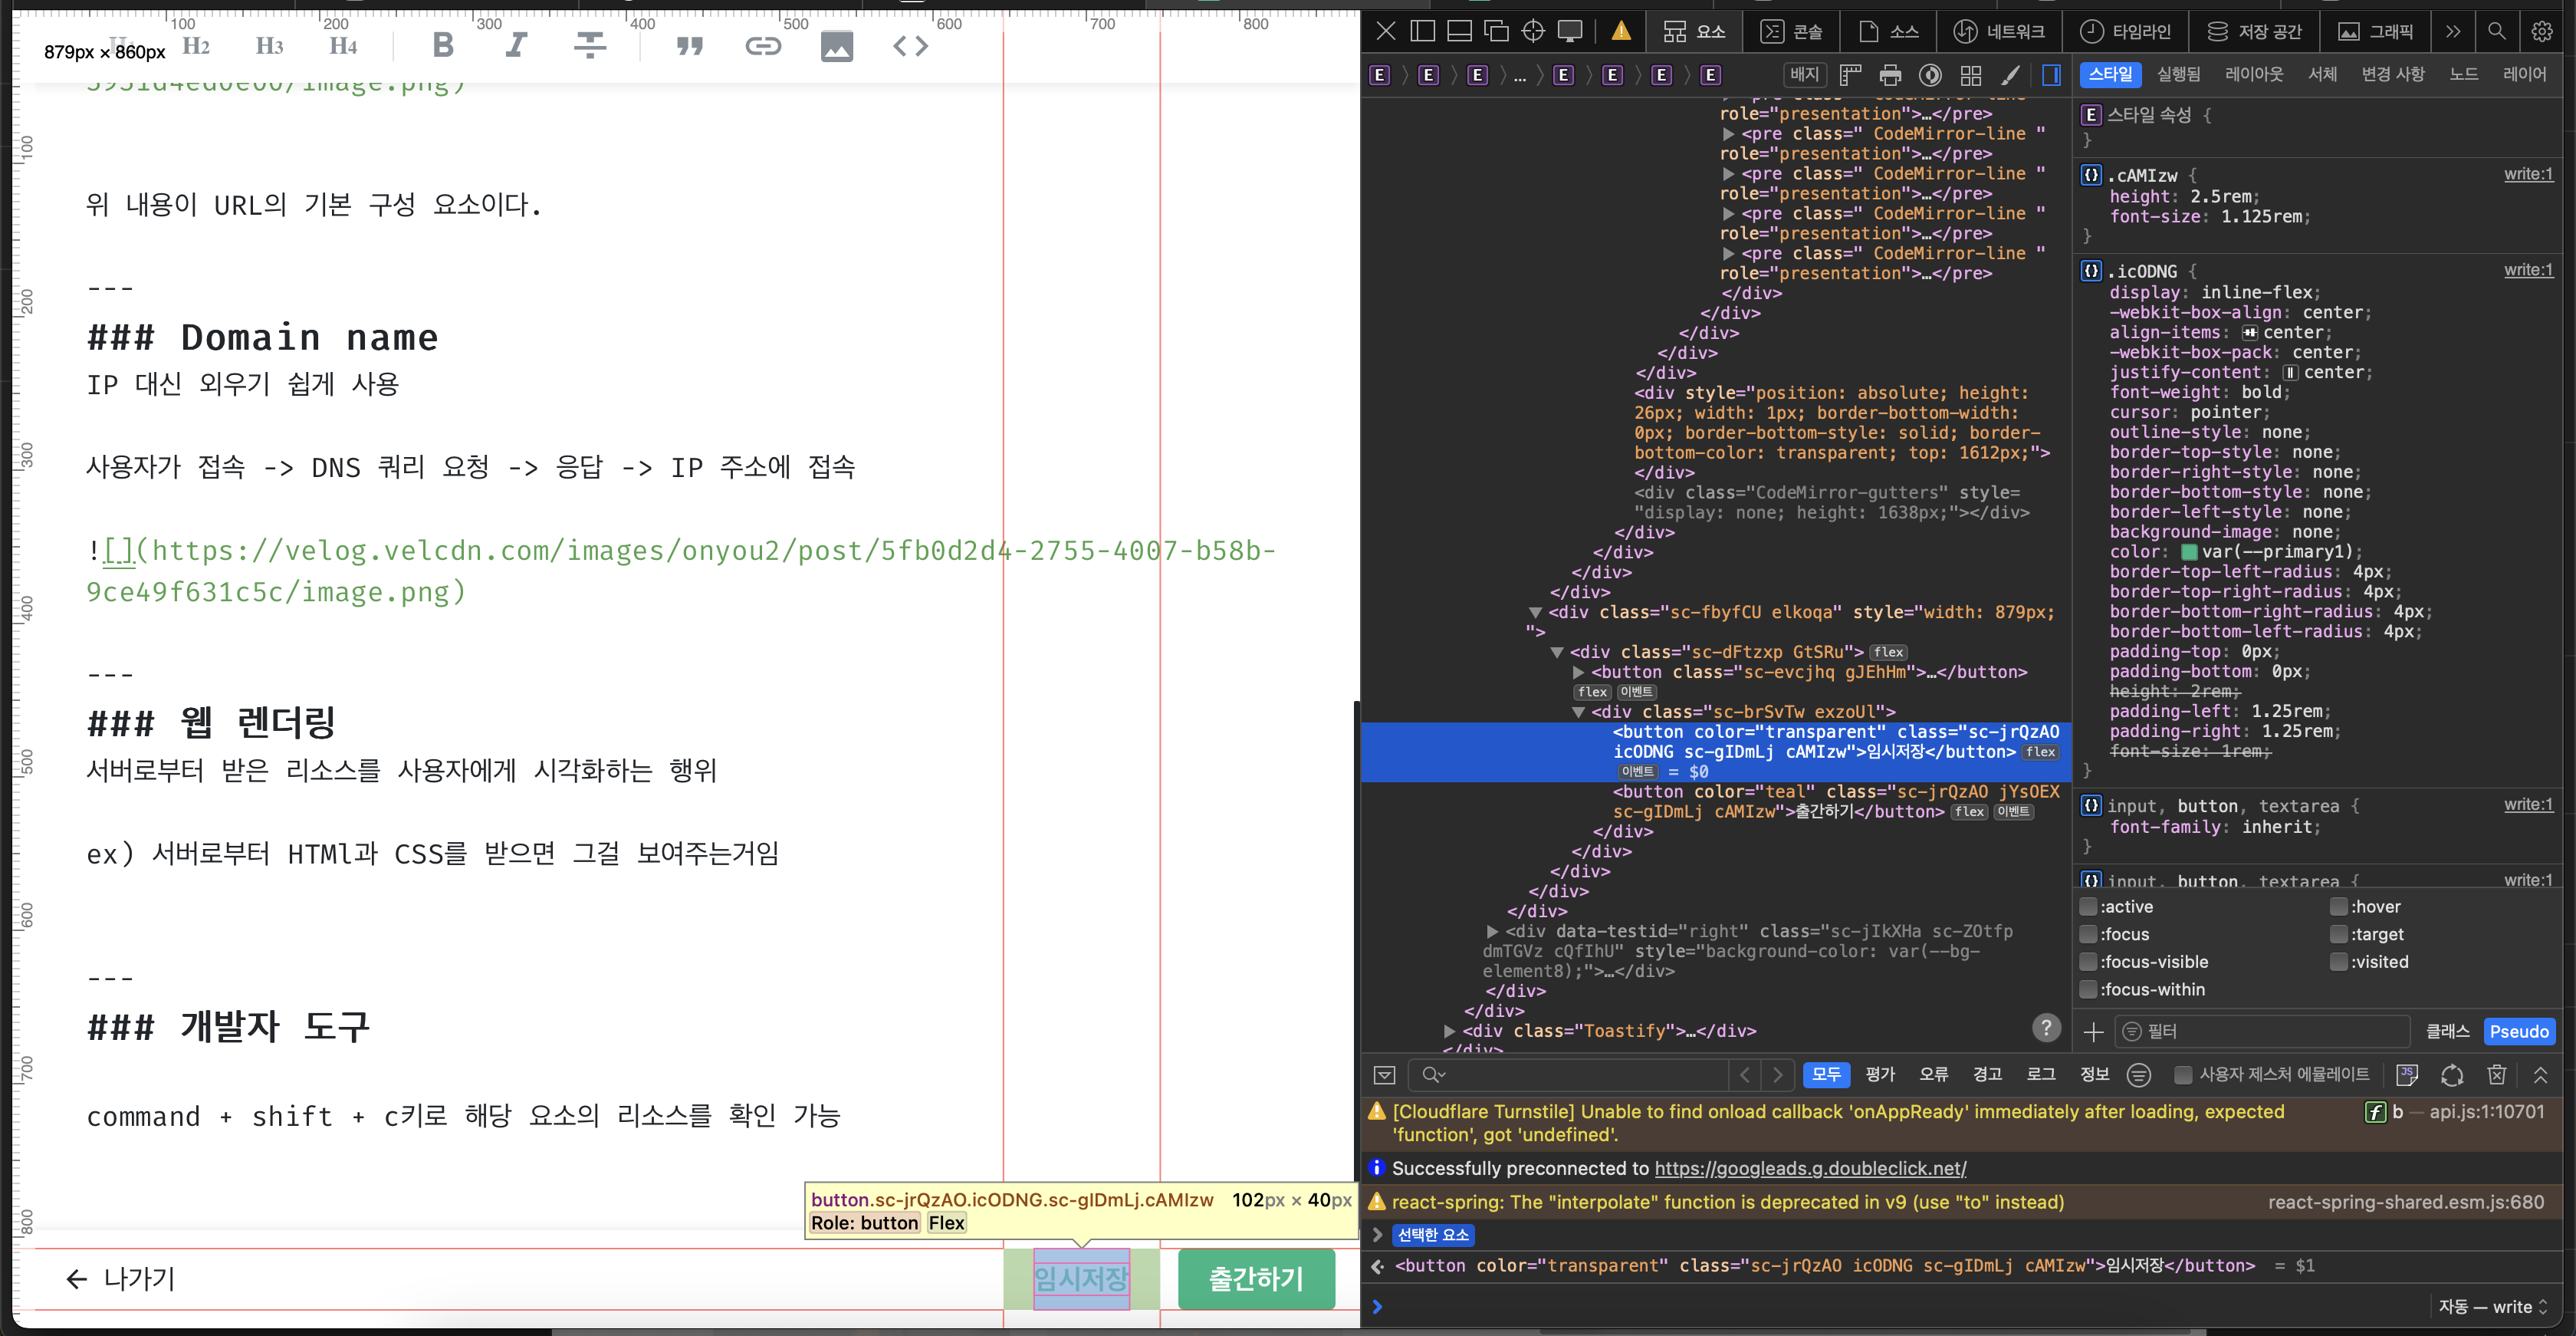Viewport: 2576px width, 1336px height.
Task: Toggle the :focus-within pseudo-class checkbox
Action: pos(2088,989)
